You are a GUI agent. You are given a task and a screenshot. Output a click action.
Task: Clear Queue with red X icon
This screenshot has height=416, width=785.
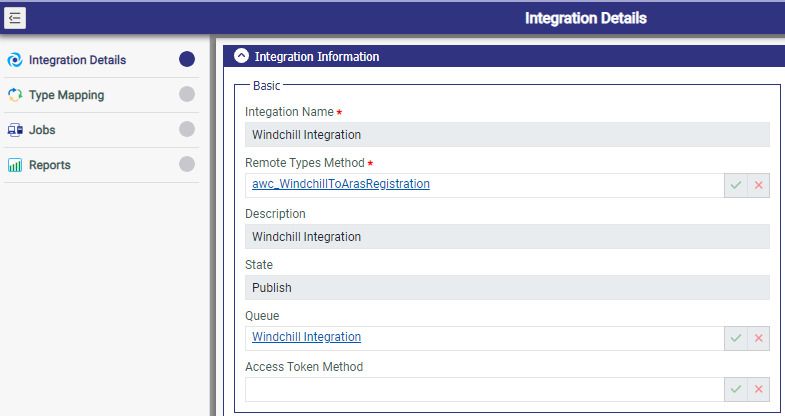tap(758, 338)
